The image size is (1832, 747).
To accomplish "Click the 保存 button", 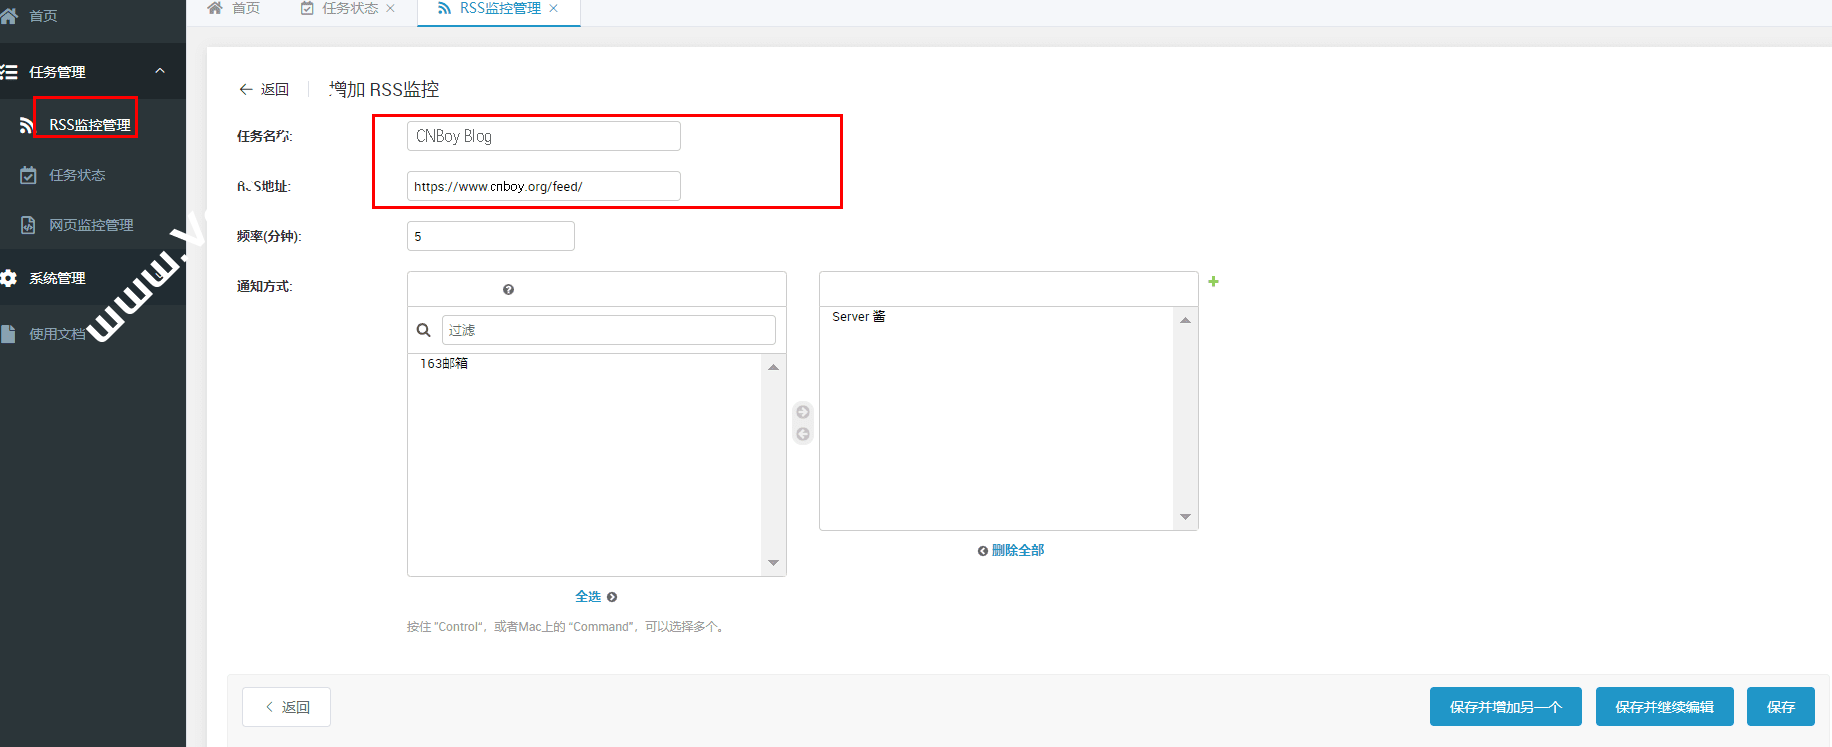I will click(1780, 707).
